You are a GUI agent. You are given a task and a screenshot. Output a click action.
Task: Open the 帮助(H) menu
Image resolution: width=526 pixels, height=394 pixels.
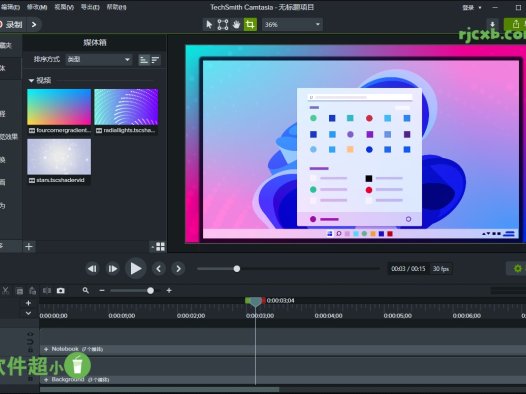coord(116,7)
